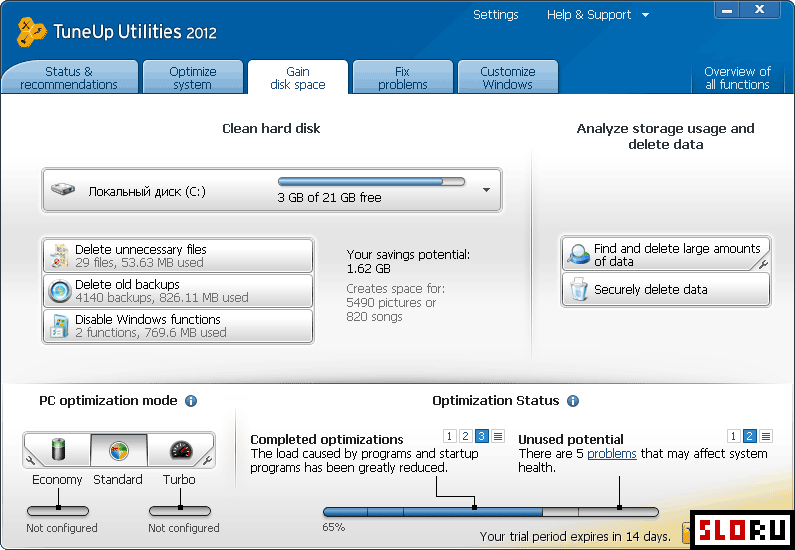This screenshot has width=795, height=550.
Task: Open the Локальный диск (C:) combo box
Action: click(x=272, y=190)
